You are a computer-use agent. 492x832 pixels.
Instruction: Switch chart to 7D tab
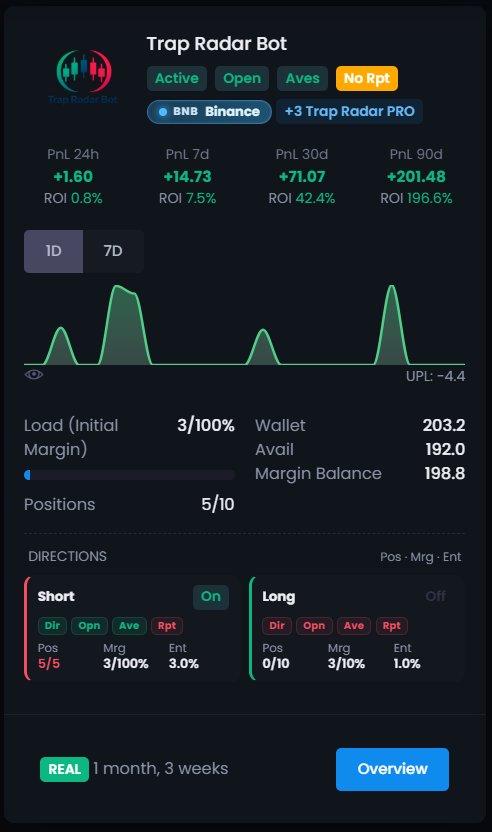[113, 251]
